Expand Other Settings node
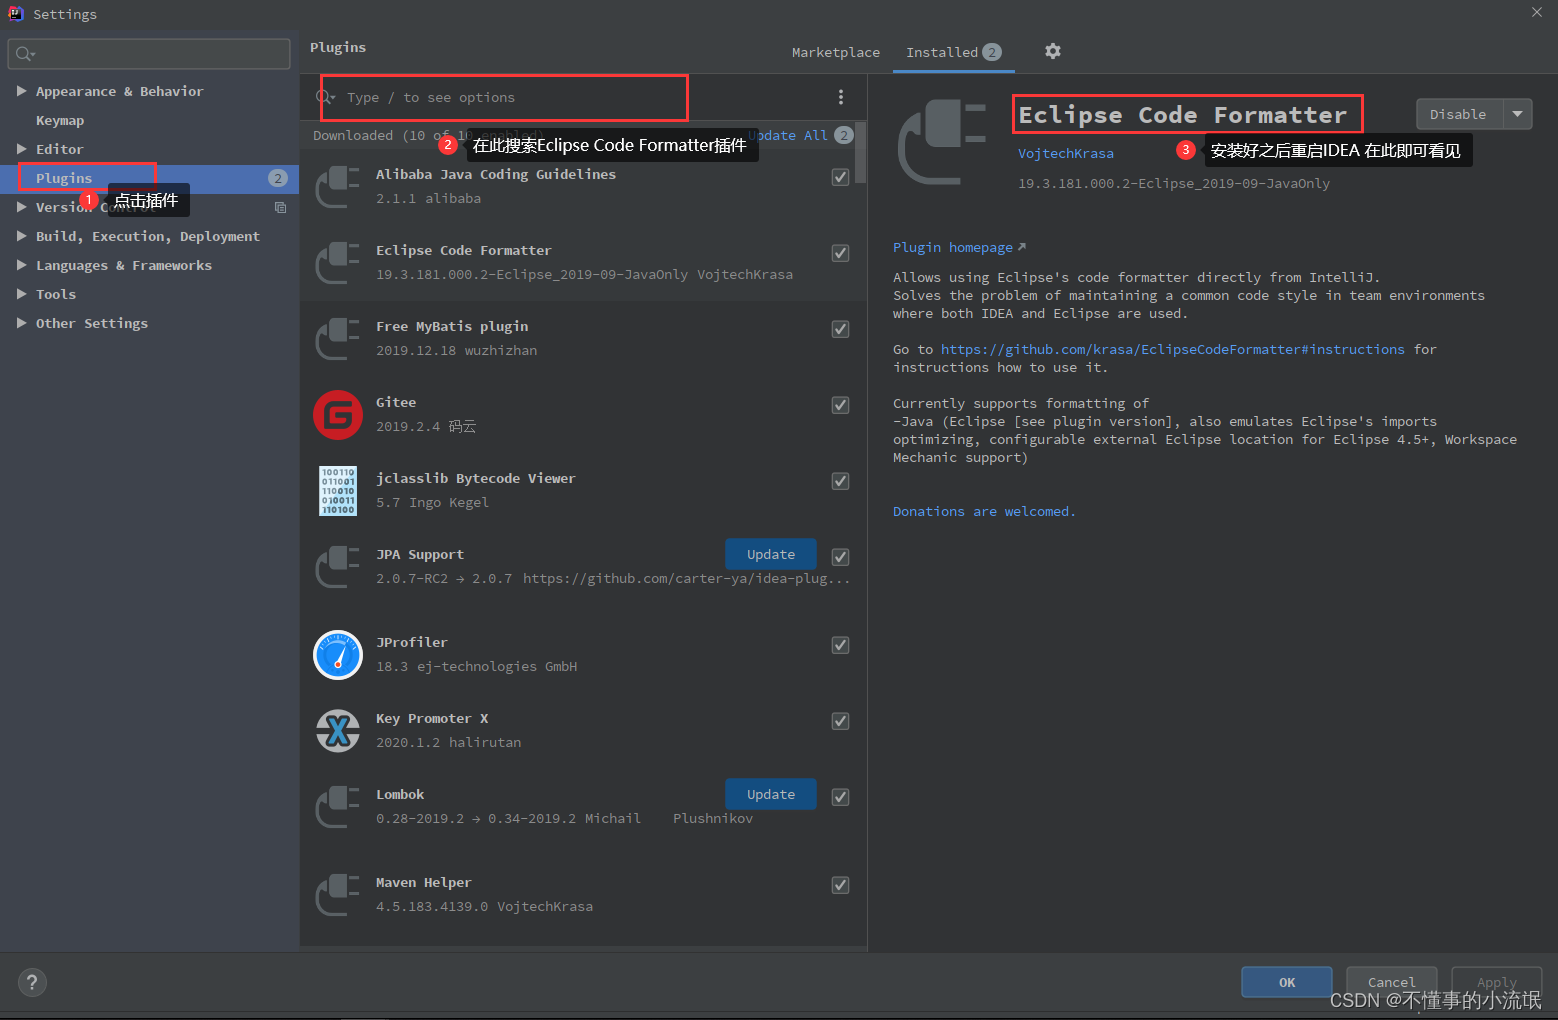Viewport: 1558px width, 1020px height. (21, 323)
